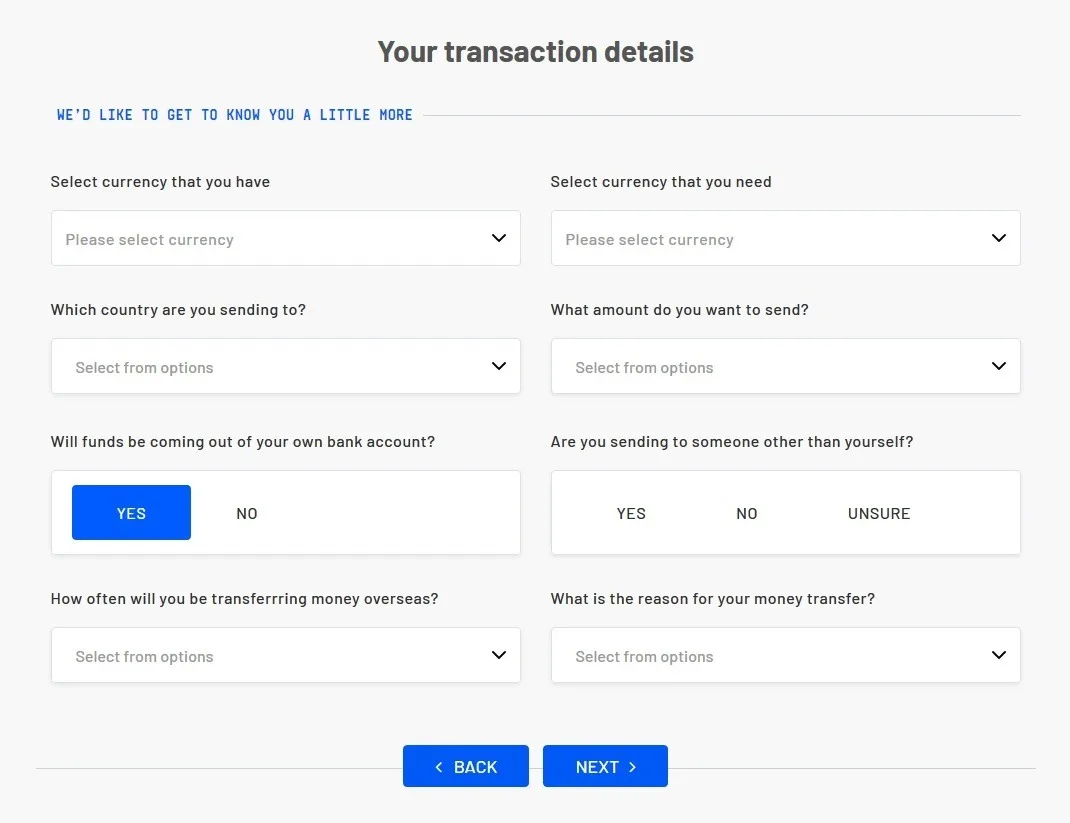The image size is (1070, 823).
Task: Go back using the BACK button
Action: coord(466,767)
